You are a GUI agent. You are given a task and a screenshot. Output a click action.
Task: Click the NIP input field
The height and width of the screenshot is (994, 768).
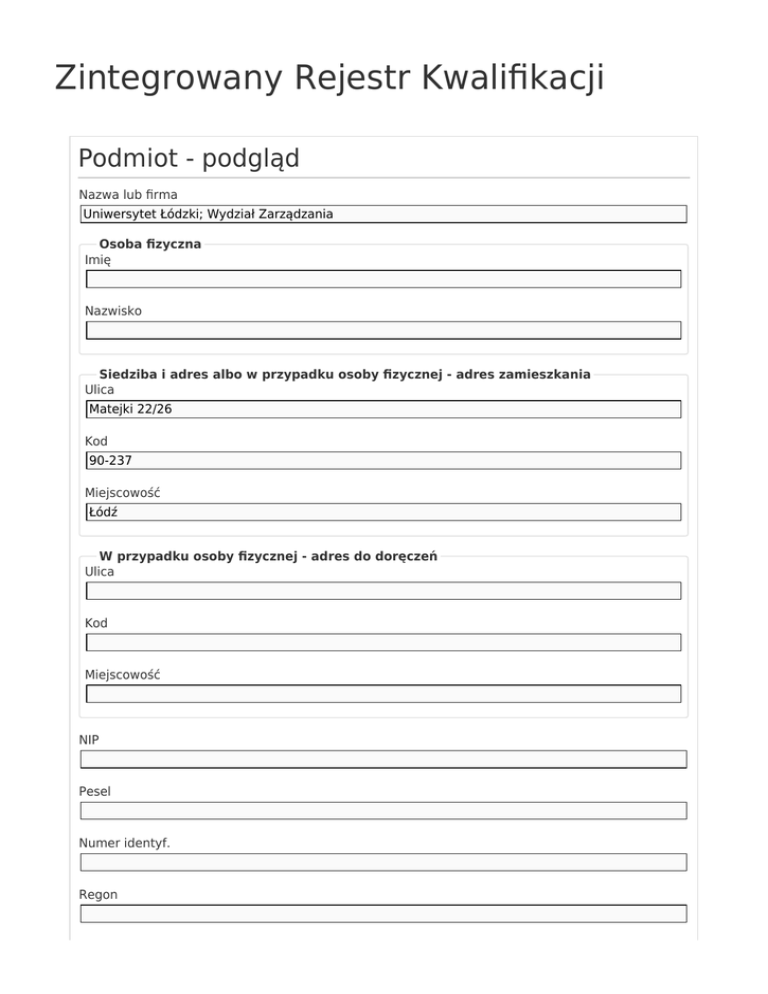(x=383, y=759)
